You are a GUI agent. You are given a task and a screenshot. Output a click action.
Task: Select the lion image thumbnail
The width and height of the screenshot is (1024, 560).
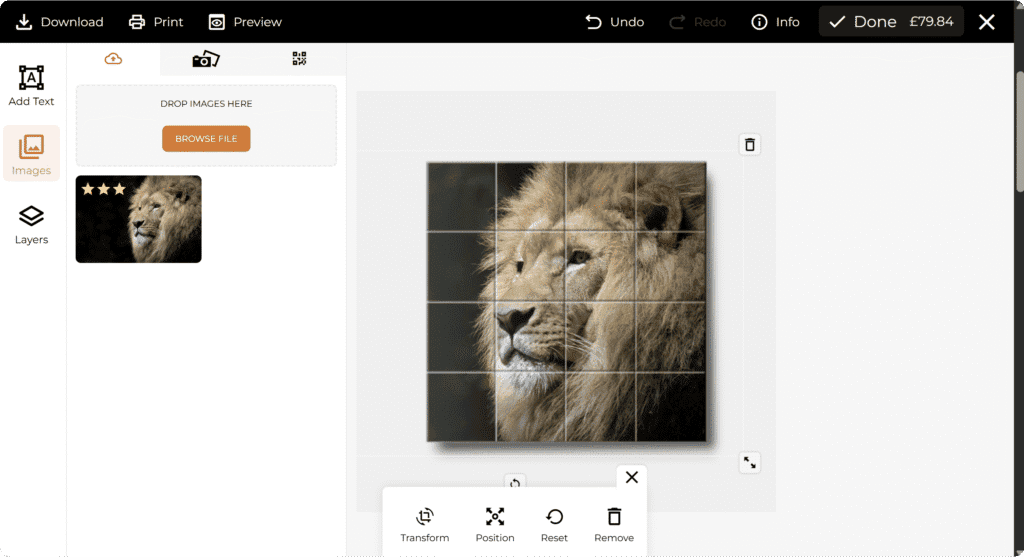pos(139,219)
